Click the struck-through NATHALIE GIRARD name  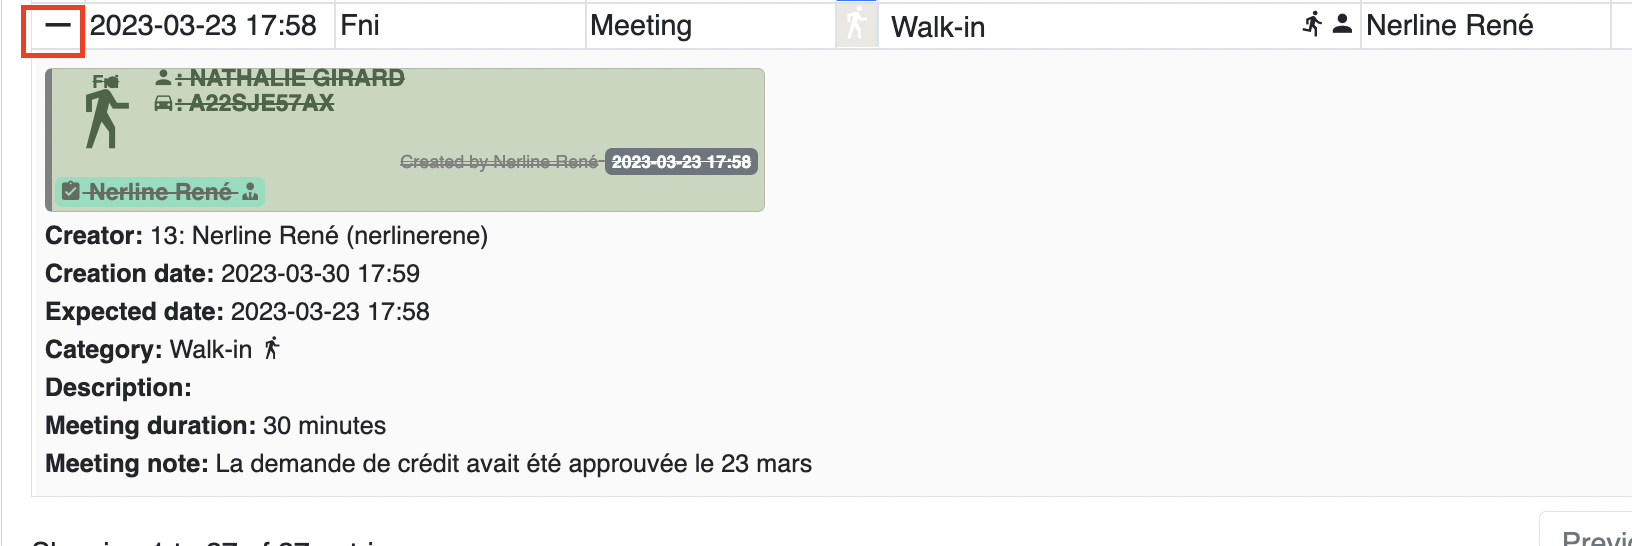click(x=297, y=77)
